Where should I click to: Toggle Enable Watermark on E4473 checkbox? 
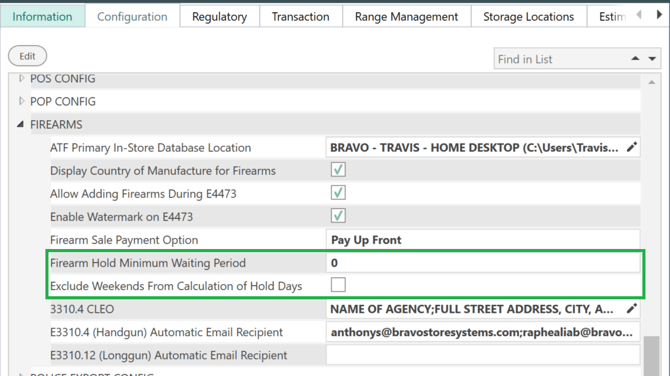click(338, 216)
